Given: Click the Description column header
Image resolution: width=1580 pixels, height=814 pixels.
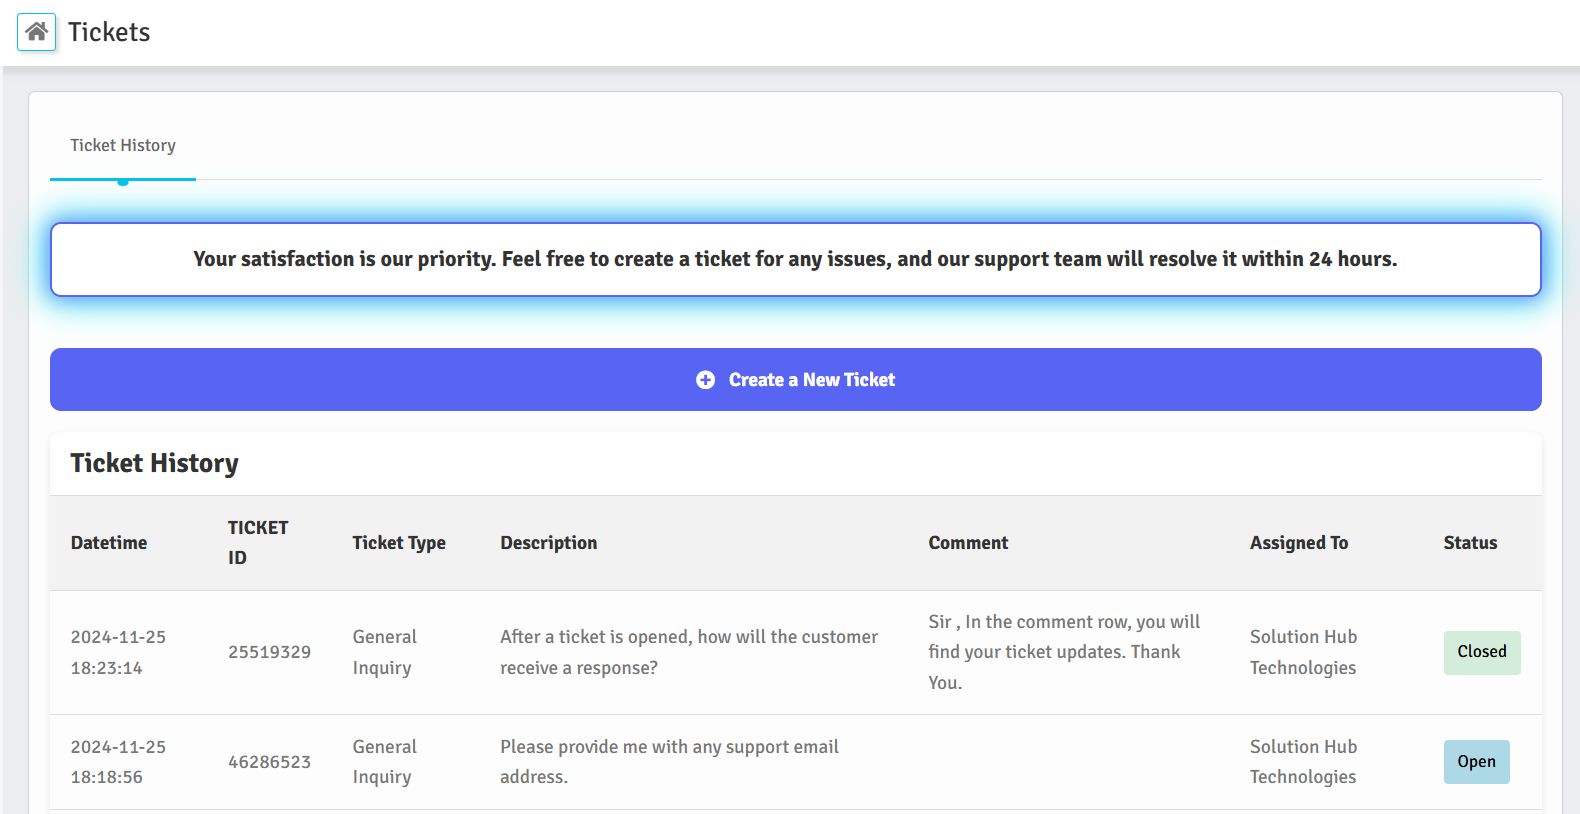Looking at the screenshot, I should pyautogui.click(x=548, y=543).
